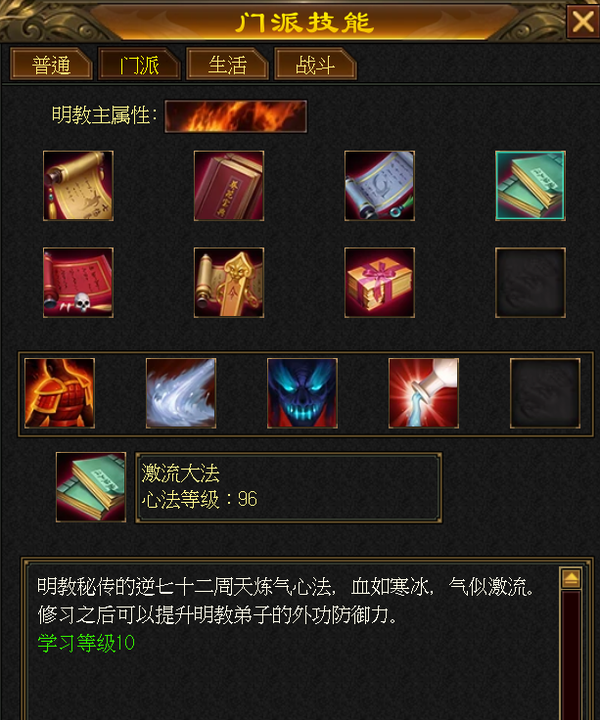Image resolution: width=600 pixels, height=720 pixels.
Task: Switch to the 门派 tab
Action: [x=139, y=64]
